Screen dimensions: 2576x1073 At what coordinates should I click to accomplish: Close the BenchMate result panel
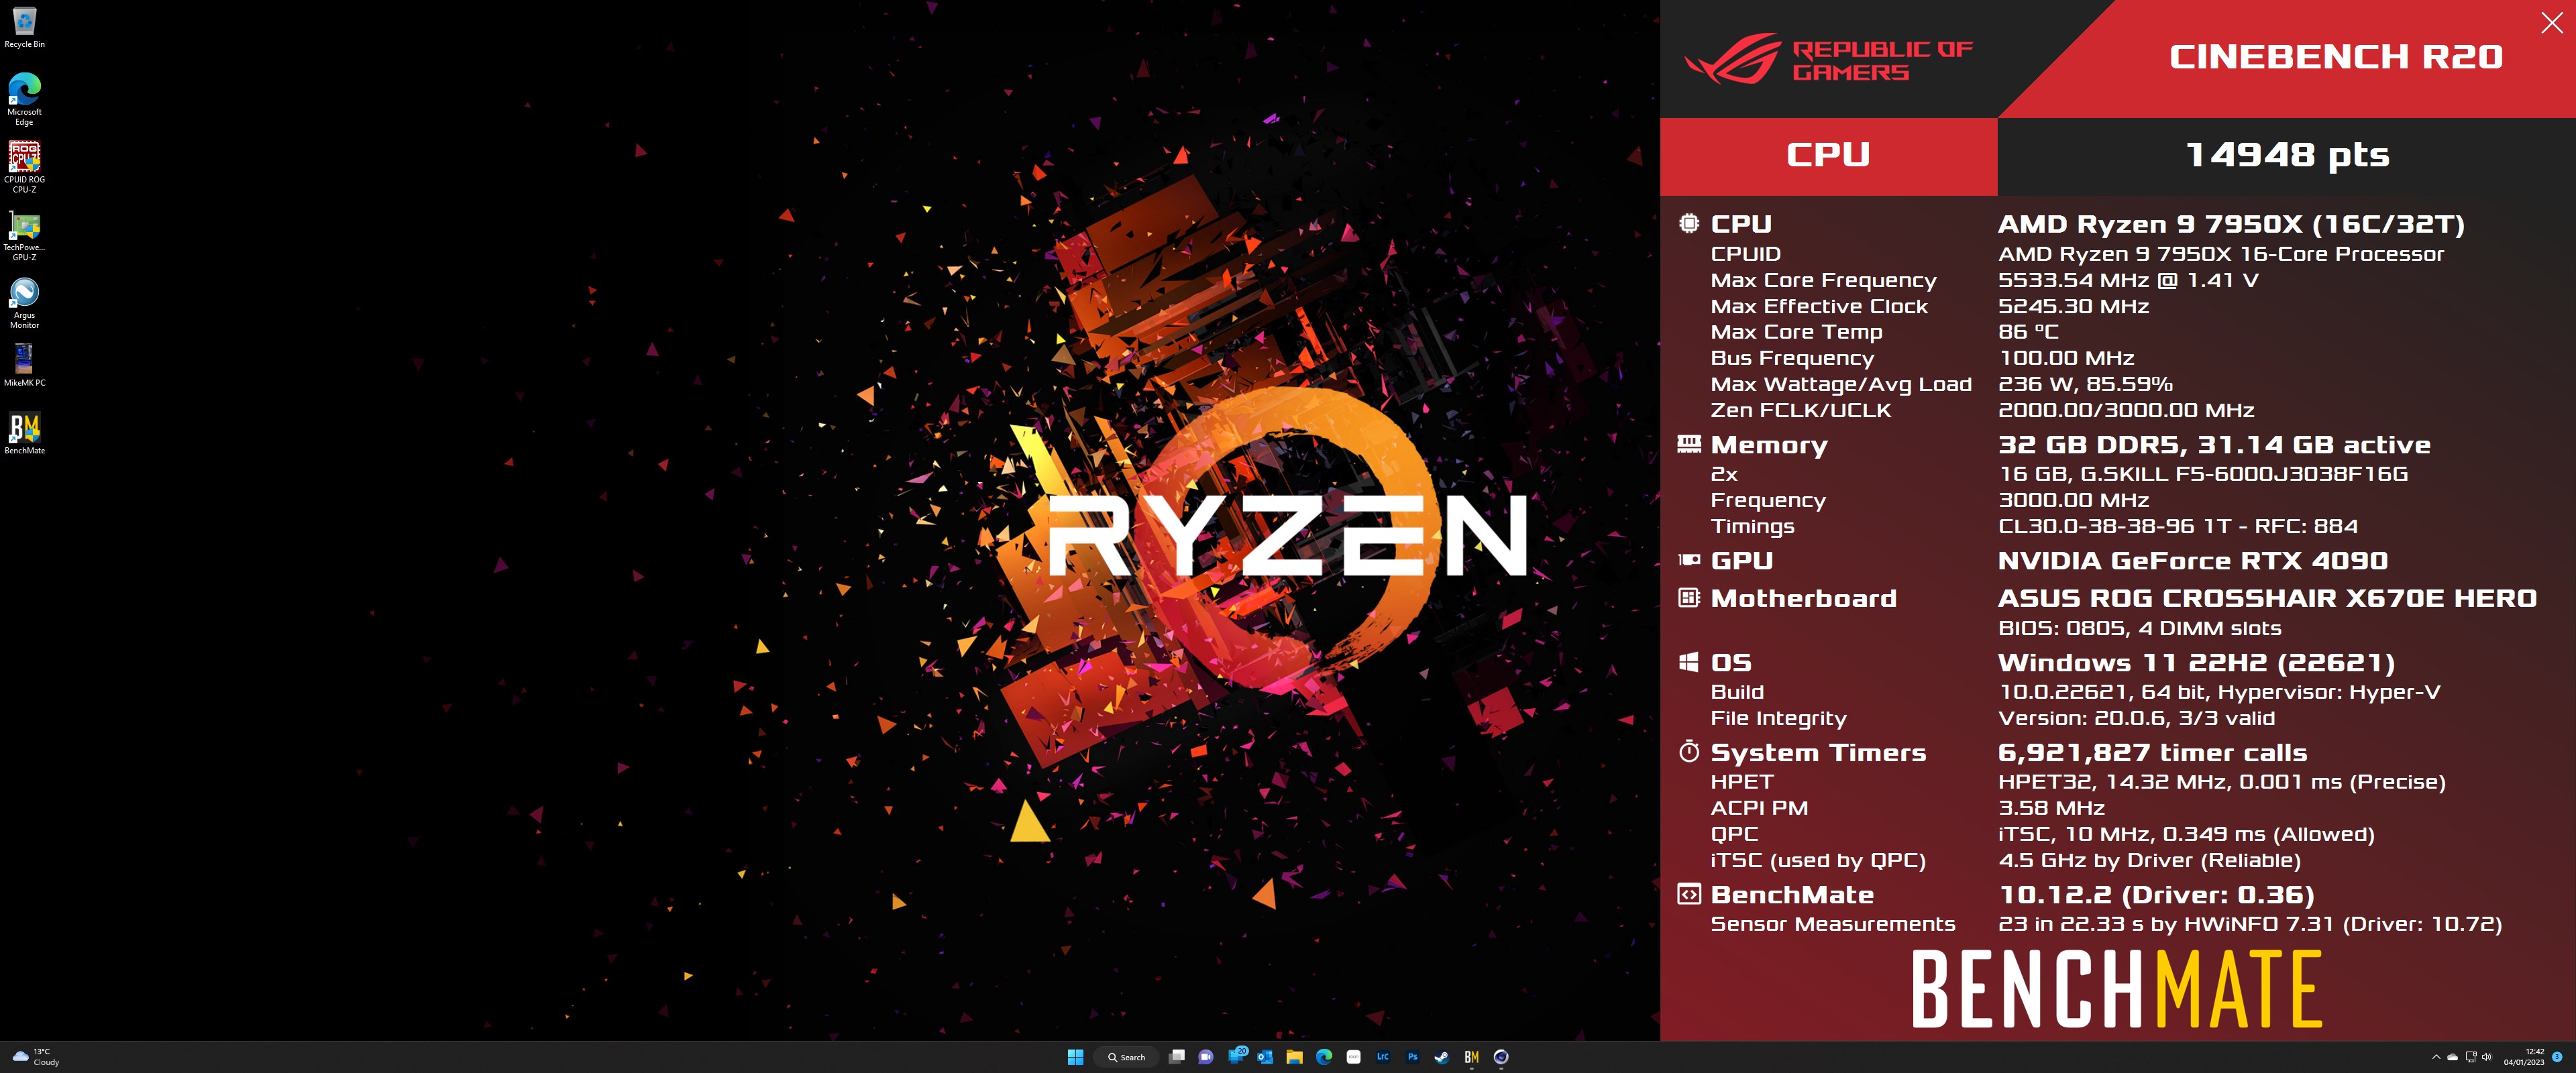coord(2552,23)
